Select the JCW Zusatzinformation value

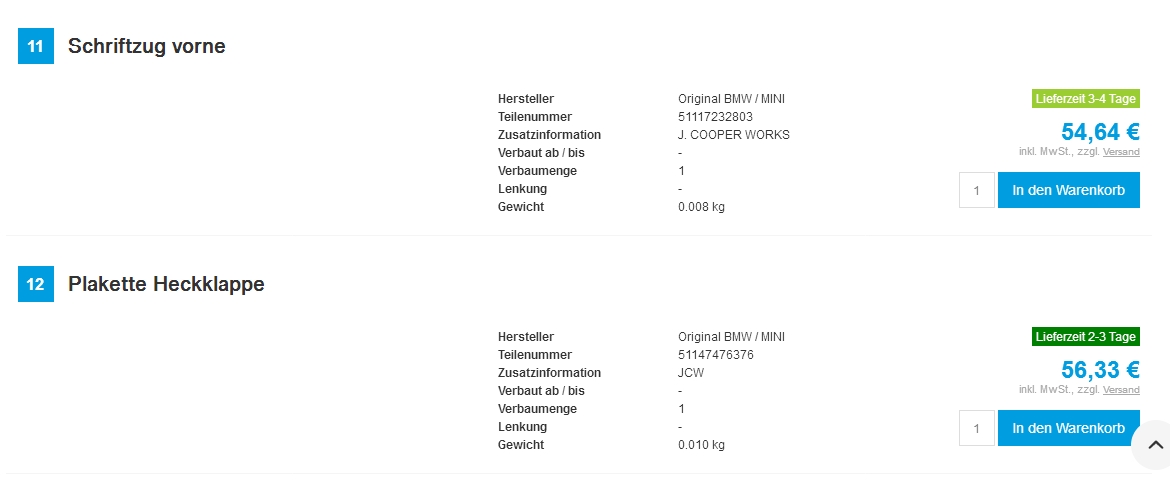[x=691, y=373]
